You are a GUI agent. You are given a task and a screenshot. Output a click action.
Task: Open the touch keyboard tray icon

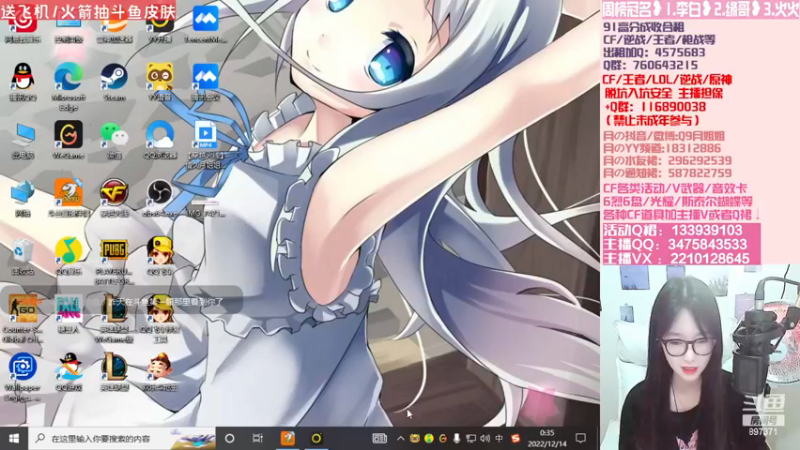(x=379, y=438)
